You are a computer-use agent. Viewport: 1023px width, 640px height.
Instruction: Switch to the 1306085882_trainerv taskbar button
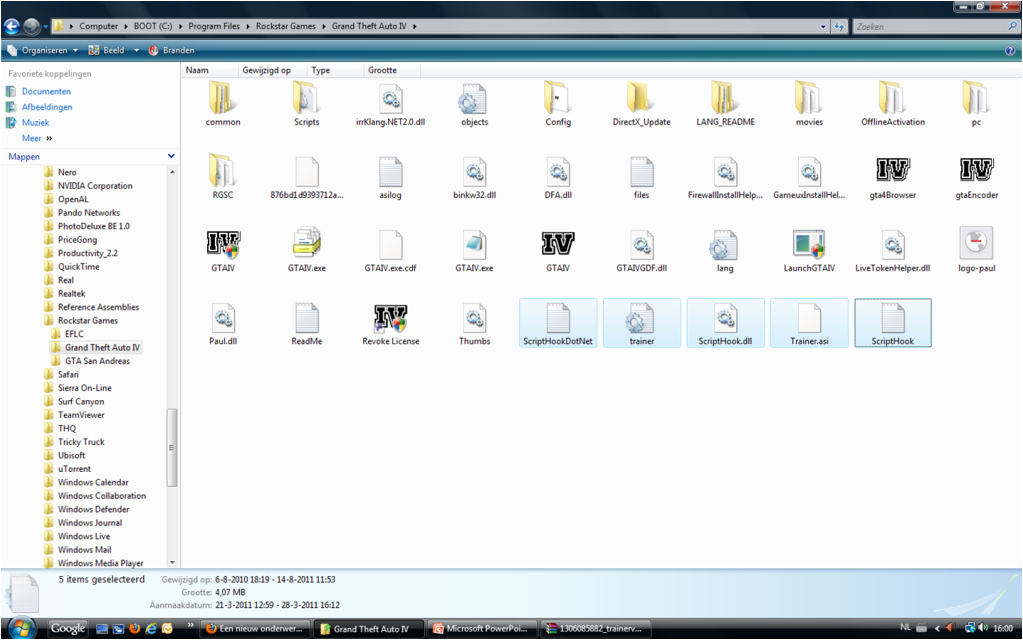596,629
